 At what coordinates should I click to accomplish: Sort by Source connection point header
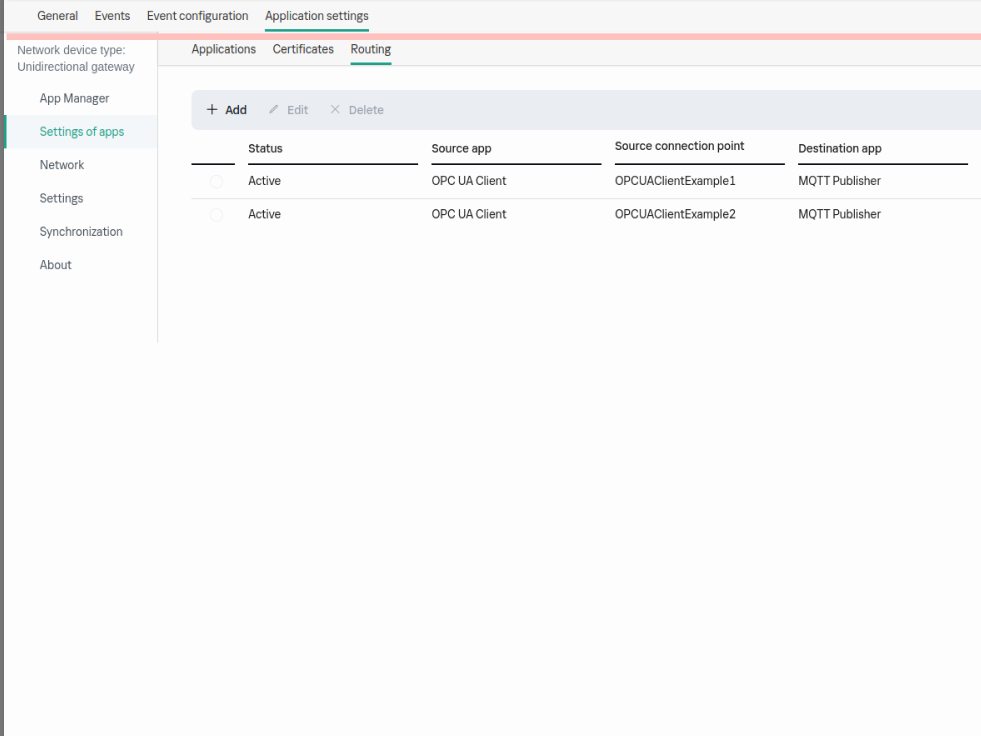coord(679,147)
